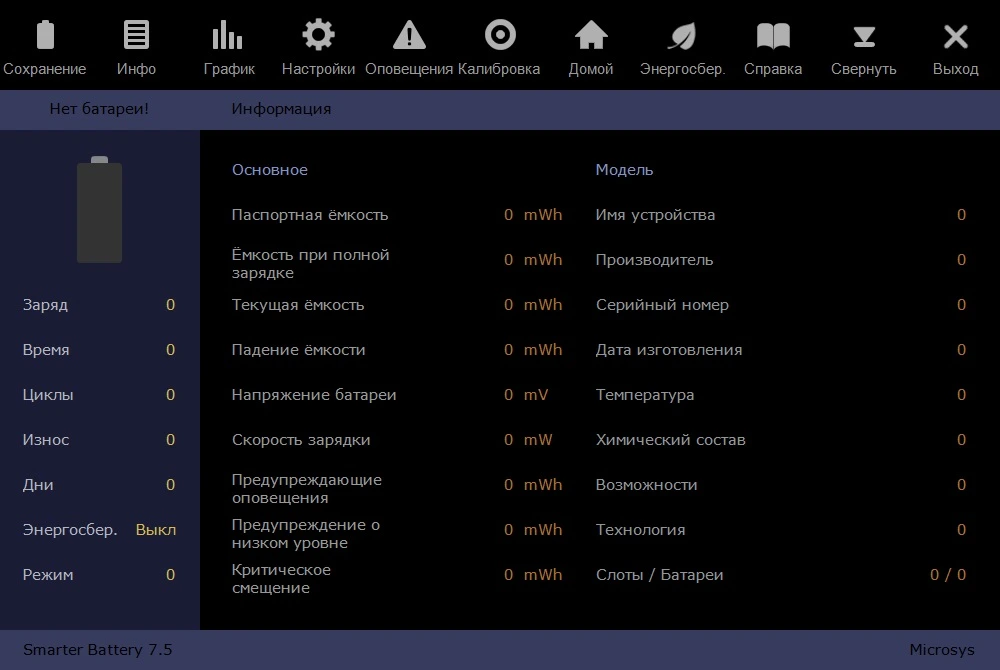
Task: Open Калибровка target icon
Action: 500,34
